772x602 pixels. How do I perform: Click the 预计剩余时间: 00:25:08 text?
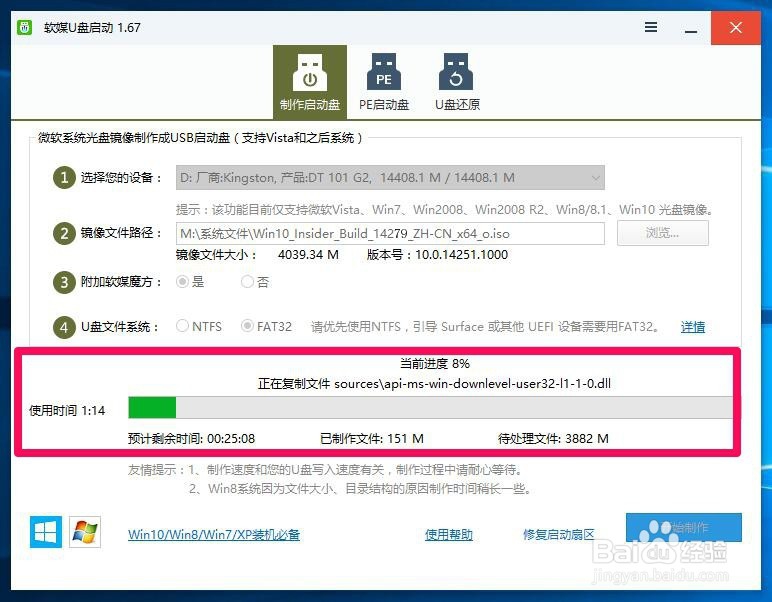[191, 439]
